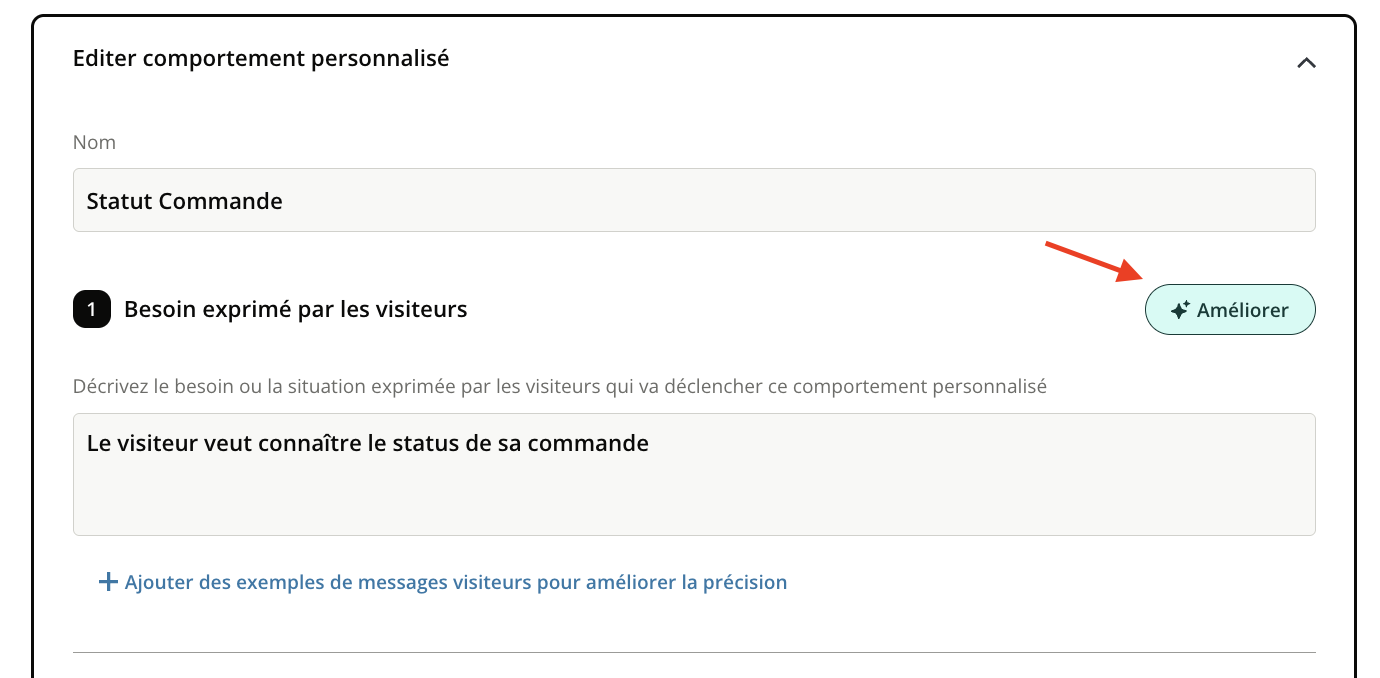Click the Nom field label
Screen dimensions: 1380x678
[94, 142]
